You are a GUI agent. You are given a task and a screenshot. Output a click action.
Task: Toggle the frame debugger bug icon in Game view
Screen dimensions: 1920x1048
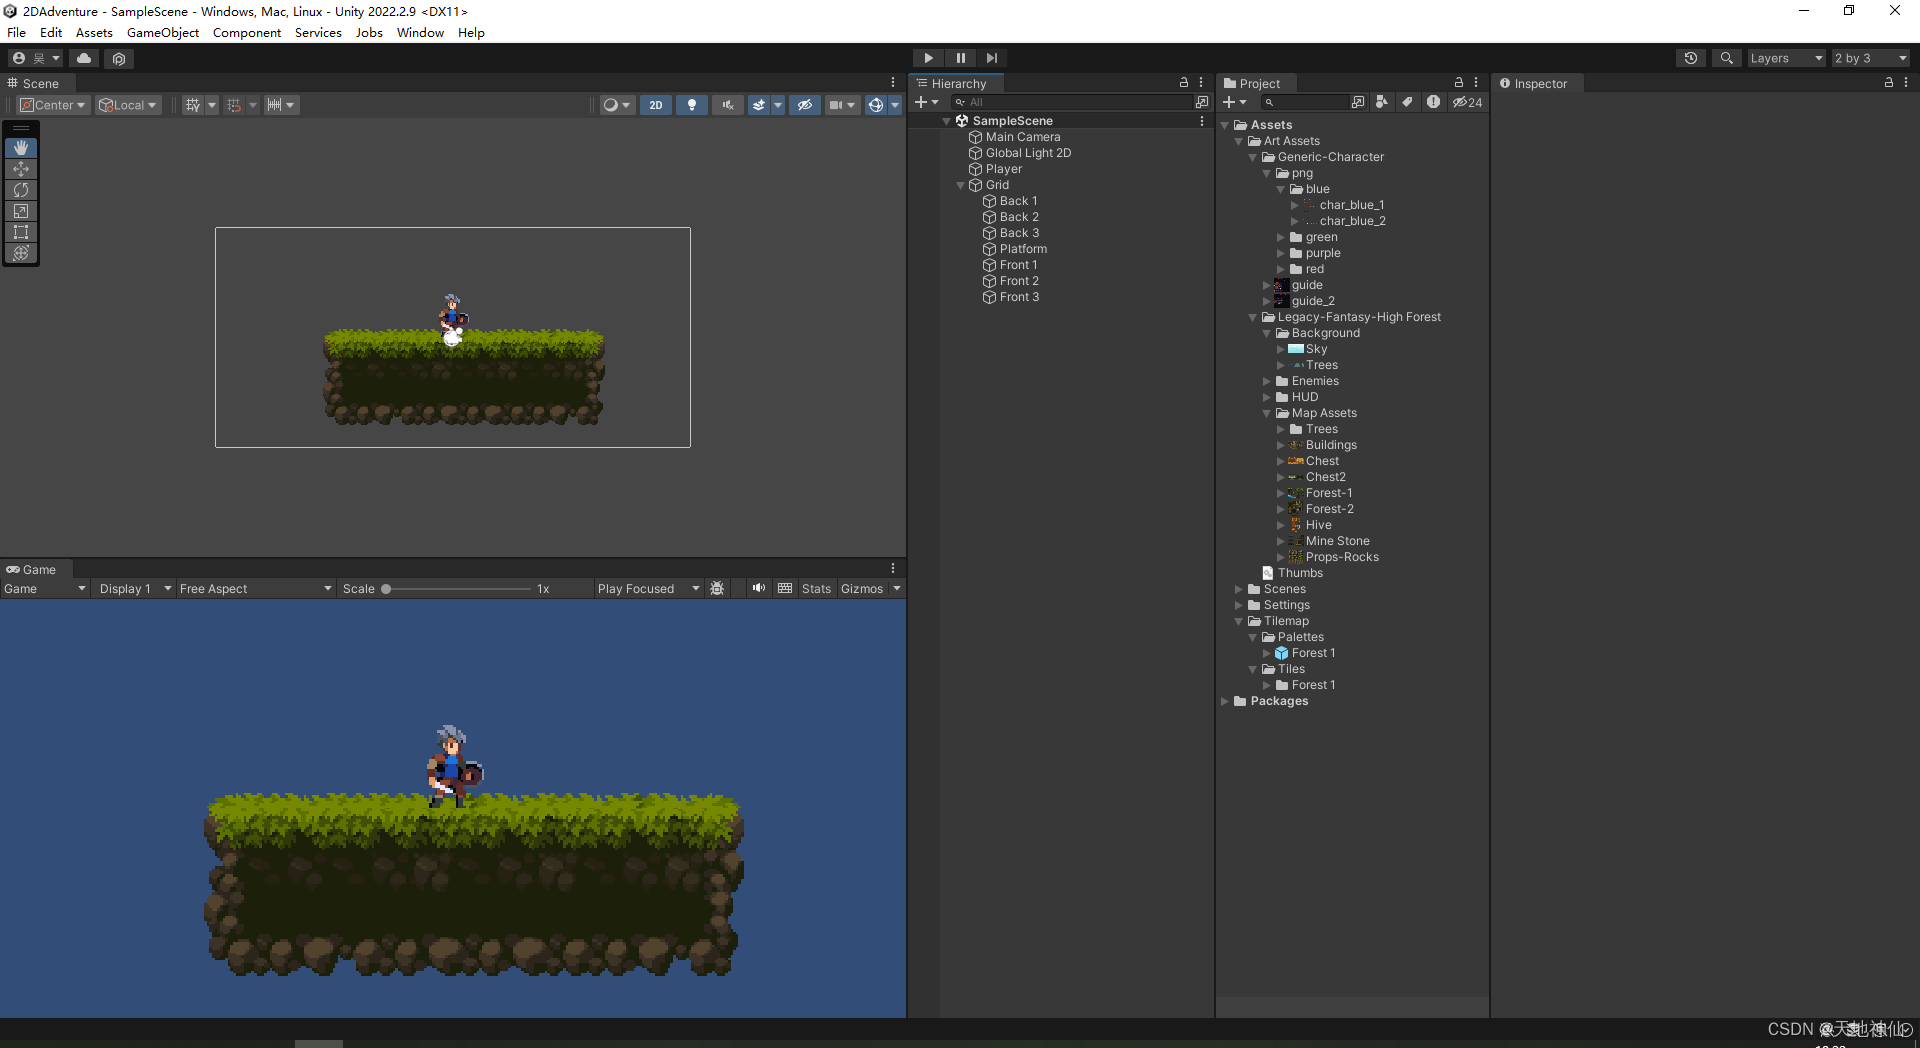717,589
